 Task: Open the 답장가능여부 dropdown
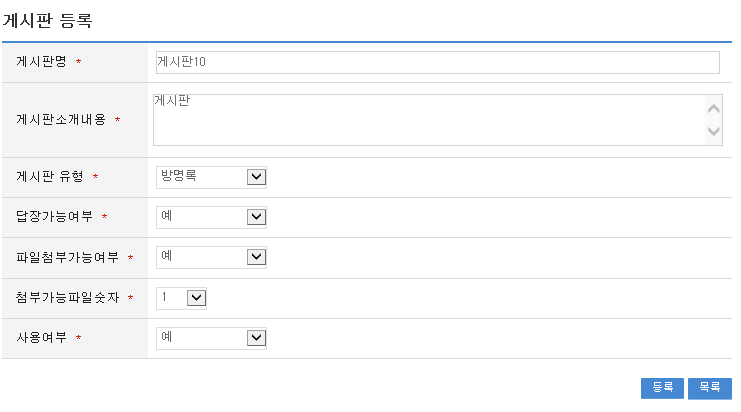point(201,217)
